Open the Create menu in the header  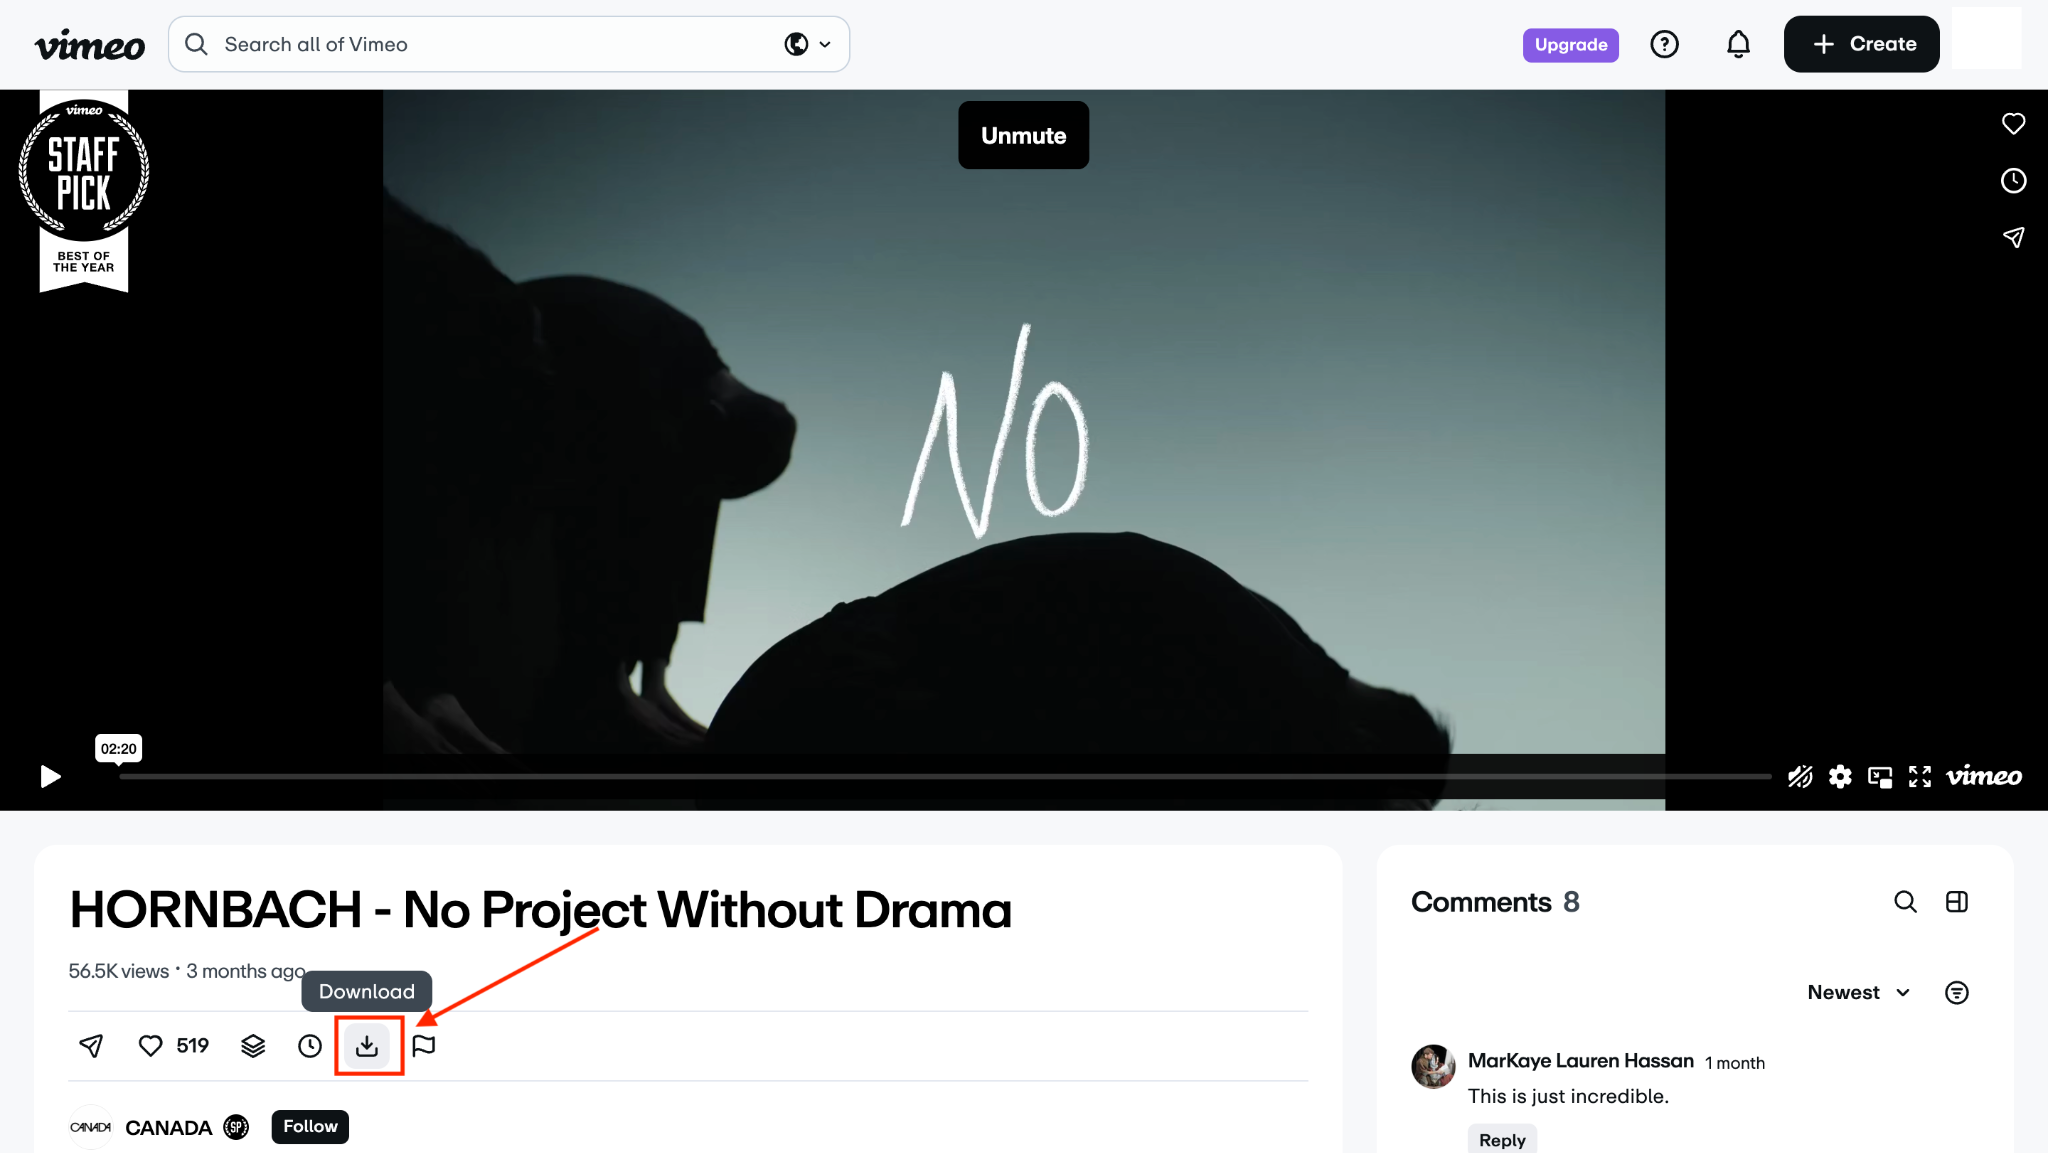click(x=1860, y=44)
